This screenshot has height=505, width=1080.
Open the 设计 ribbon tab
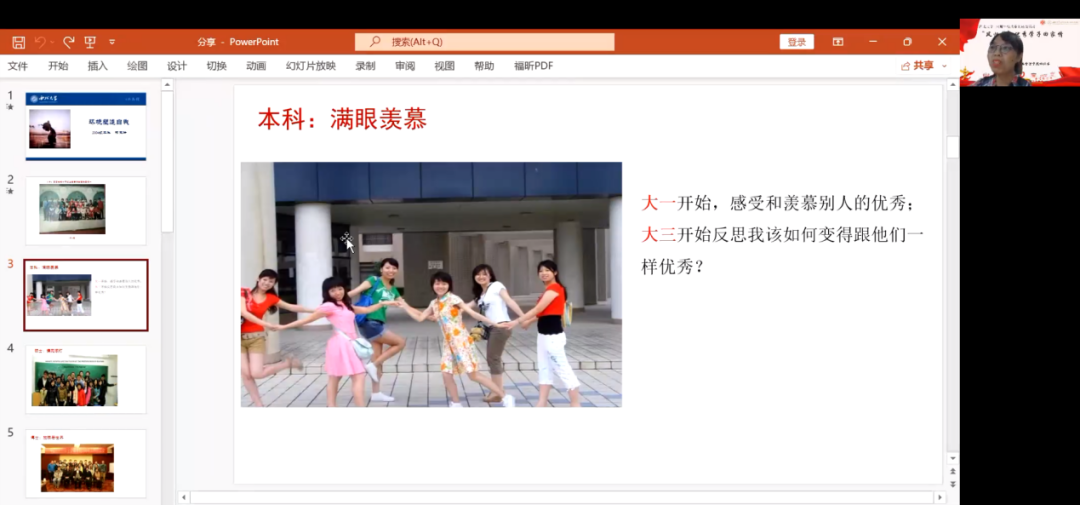pyautogui.click(x=177, y=66)
